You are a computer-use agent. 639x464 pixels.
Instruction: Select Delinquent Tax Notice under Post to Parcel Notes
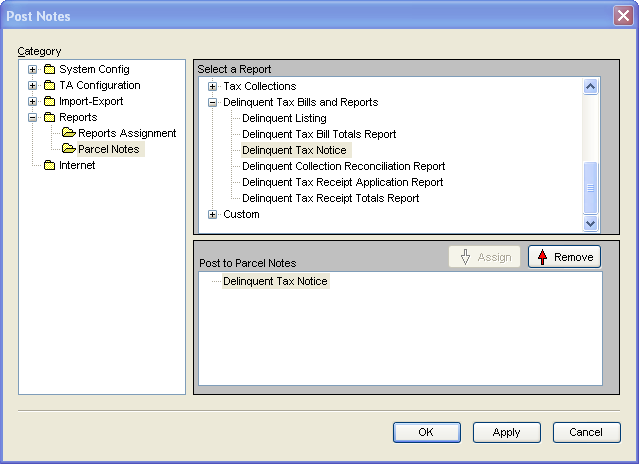coord(275,281)
